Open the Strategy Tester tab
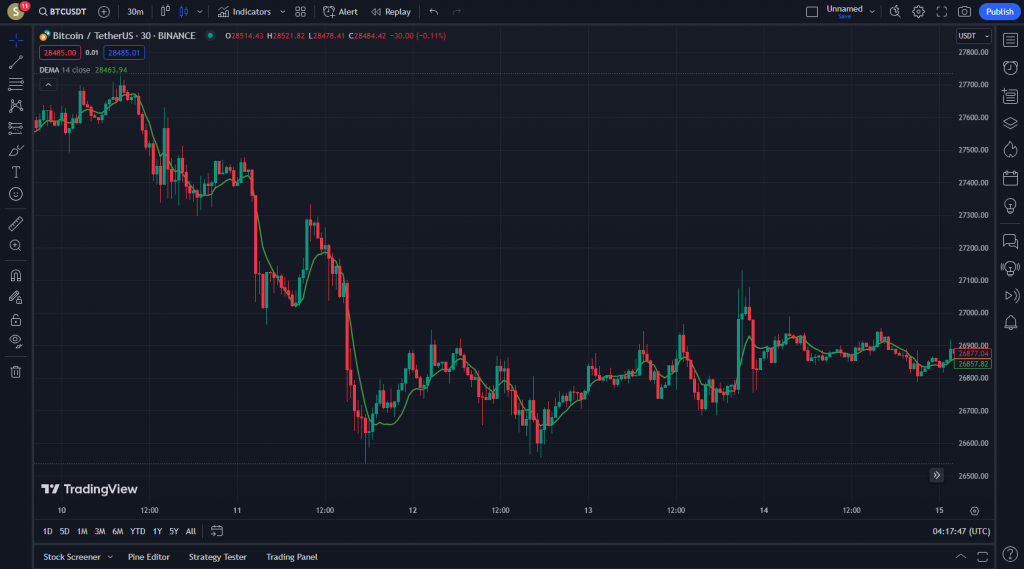 coord(217,557)
